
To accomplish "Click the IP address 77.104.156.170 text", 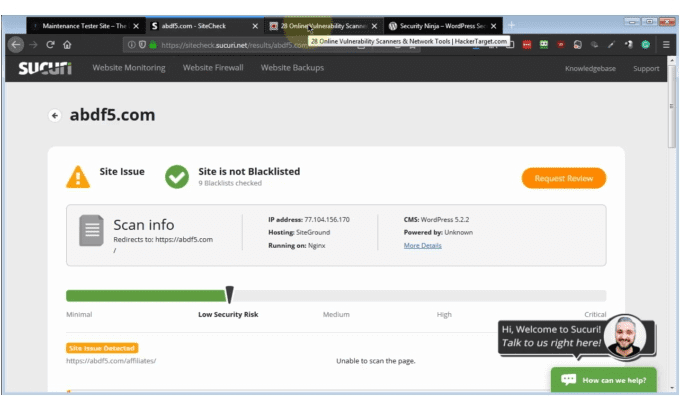I will pyautogui.click(x=309, y=219).
